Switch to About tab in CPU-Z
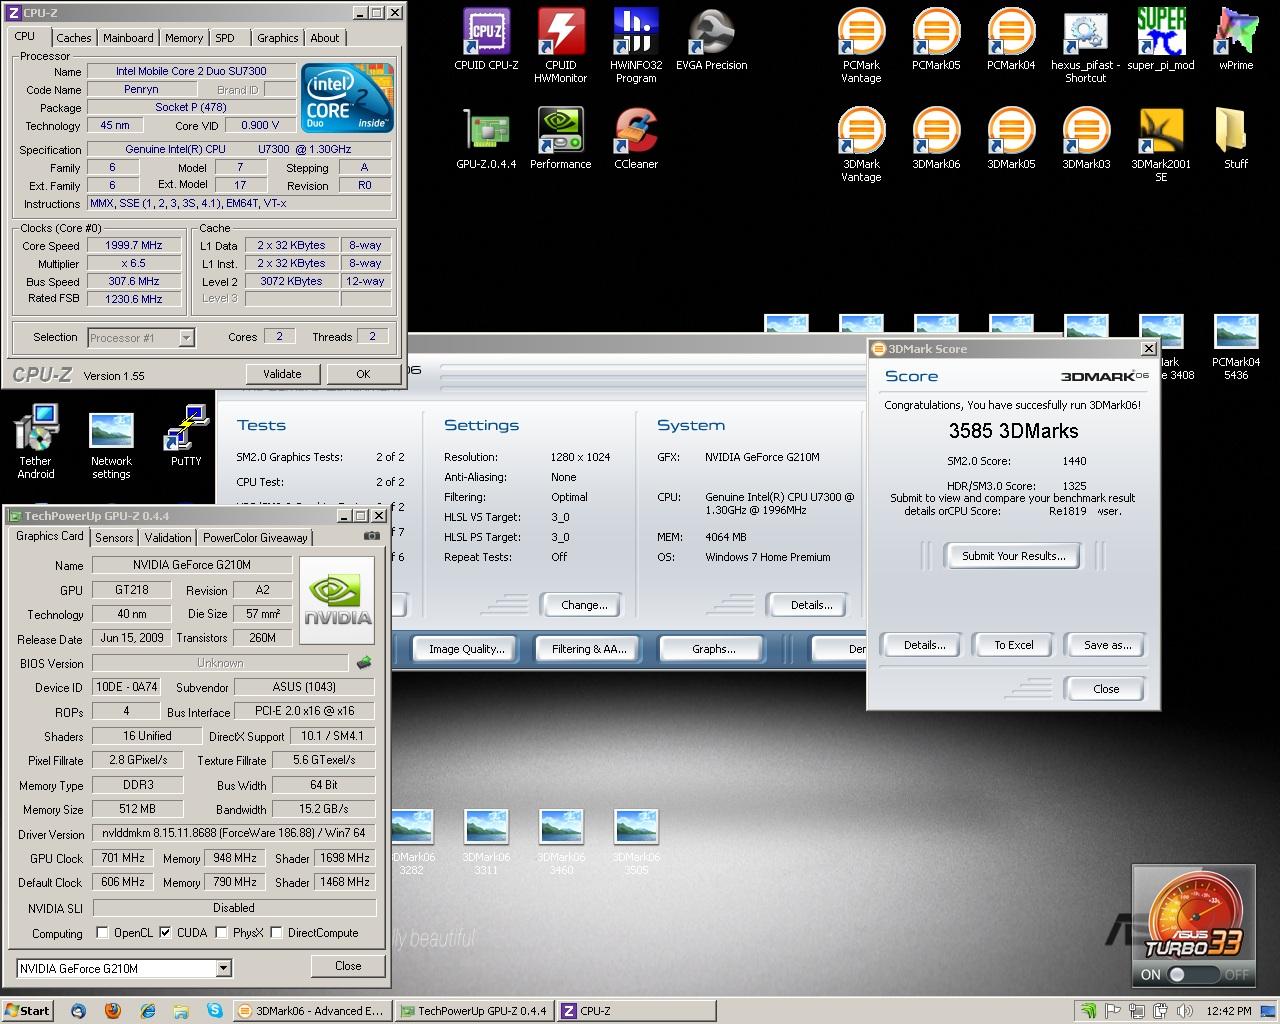Viewport: 1280px width, 1024px height. (x=325, y=38)
